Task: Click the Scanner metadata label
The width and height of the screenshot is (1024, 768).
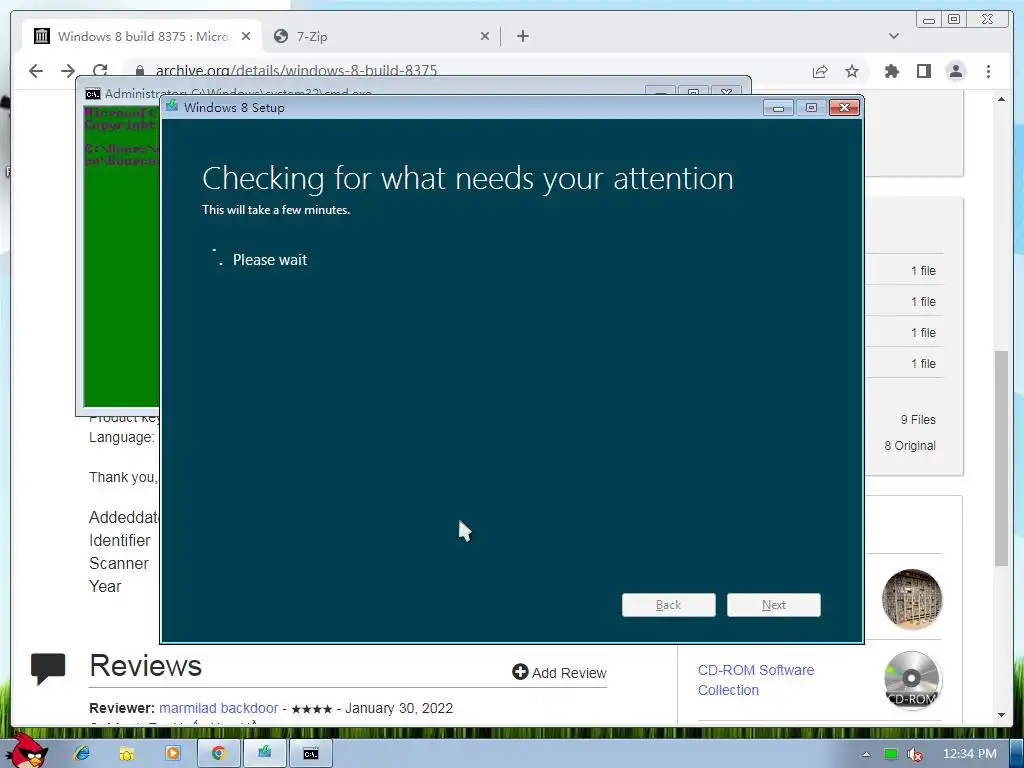Action: [x=119, y=564]
